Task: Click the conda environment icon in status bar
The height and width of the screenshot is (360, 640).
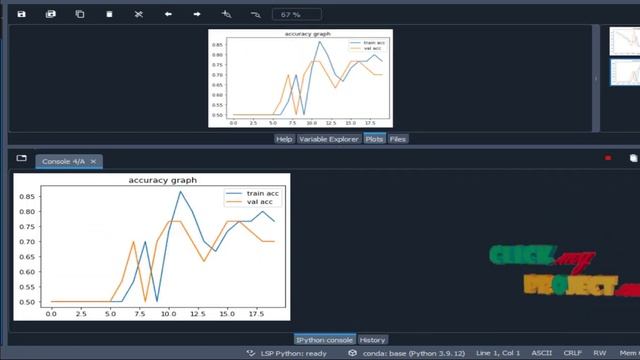Action: tap(353, 353)
